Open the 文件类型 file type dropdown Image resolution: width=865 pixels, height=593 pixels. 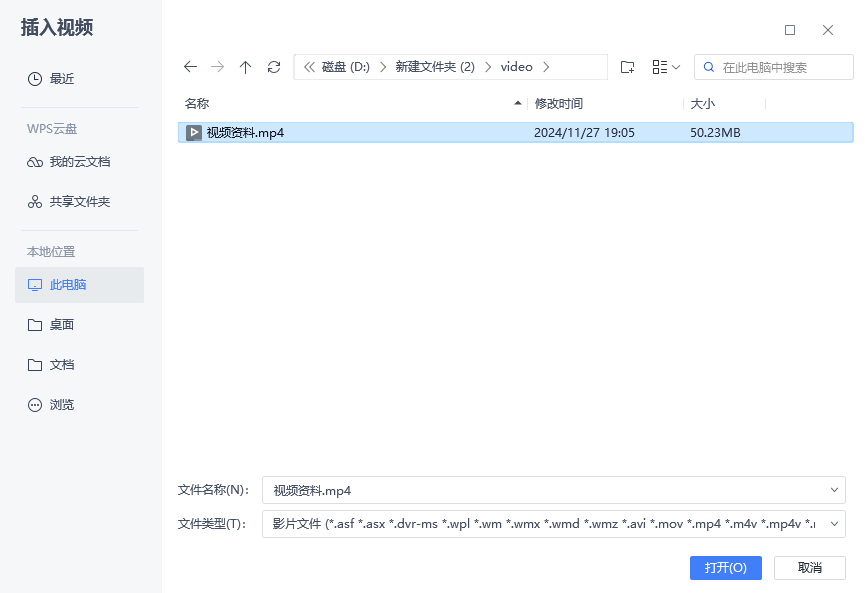pos(834,524)
